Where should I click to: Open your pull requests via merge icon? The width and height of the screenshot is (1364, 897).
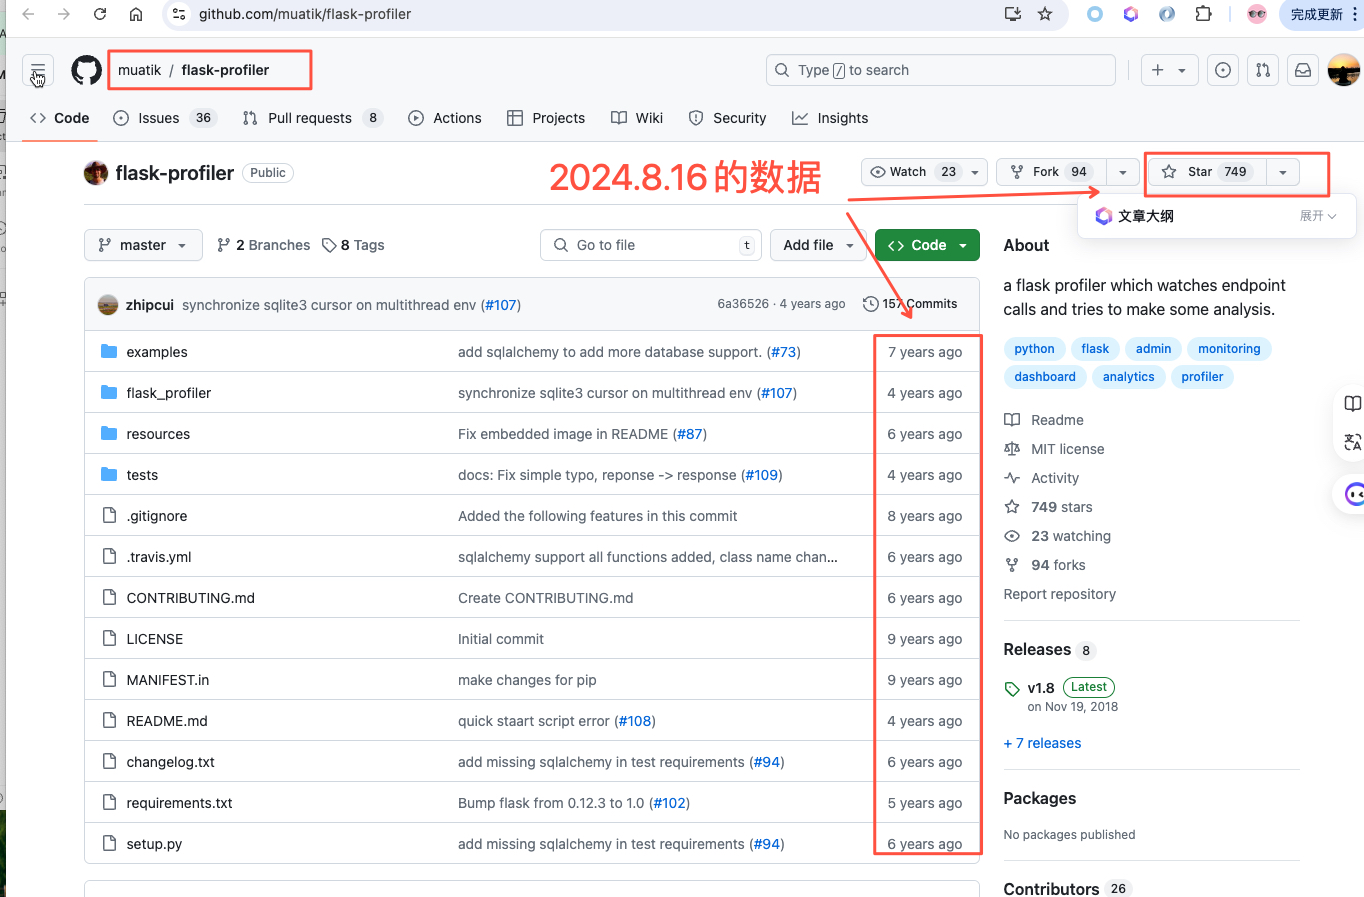coord(1263,70)
